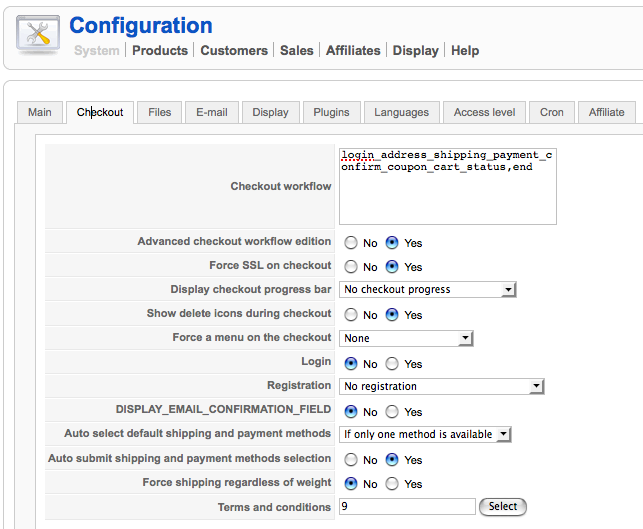Choose No for Show delete icons
The width and height of the screenshot is (643, 529).
click(x=351, y=315)
